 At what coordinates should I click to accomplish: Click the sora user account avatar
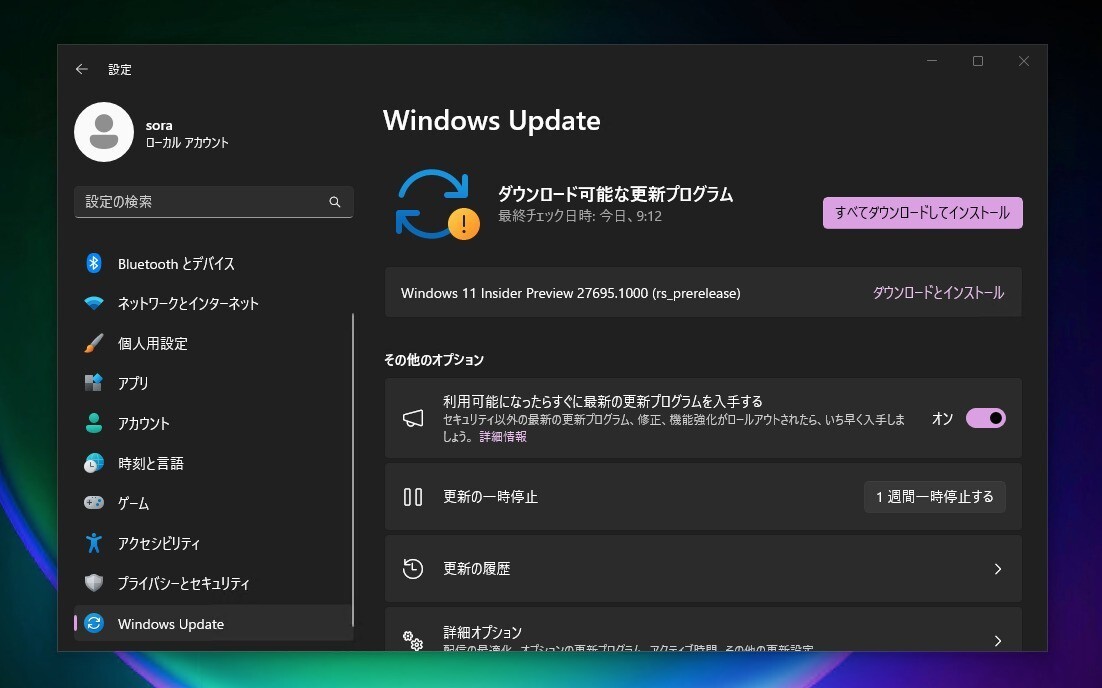[x=104, y=131]
